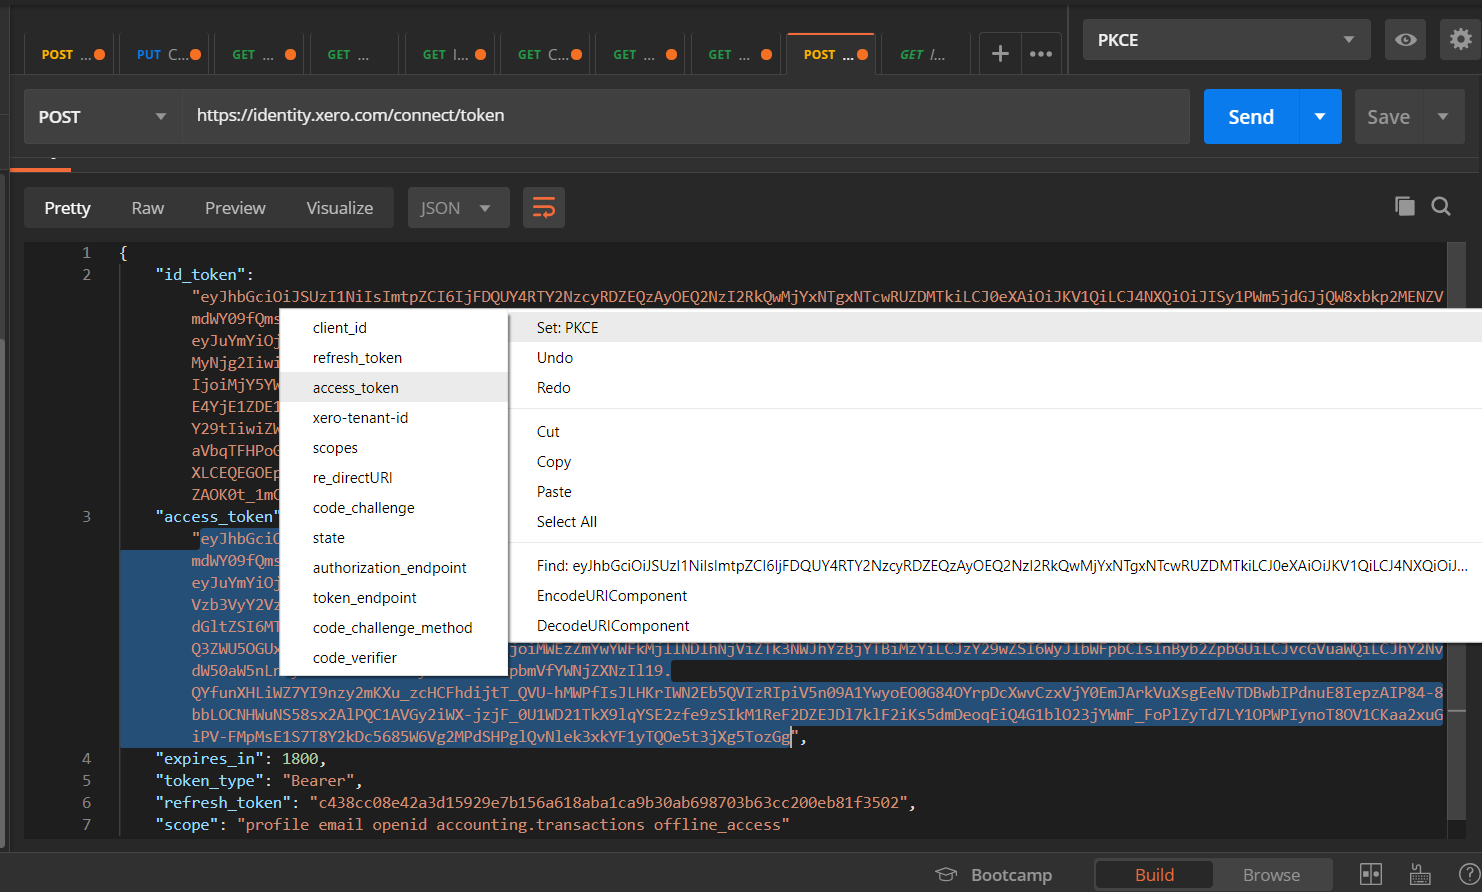This screenshot has width=1482, height=892.
Task: Click the "expires_in": 1800 line
Action: (240, 759)
